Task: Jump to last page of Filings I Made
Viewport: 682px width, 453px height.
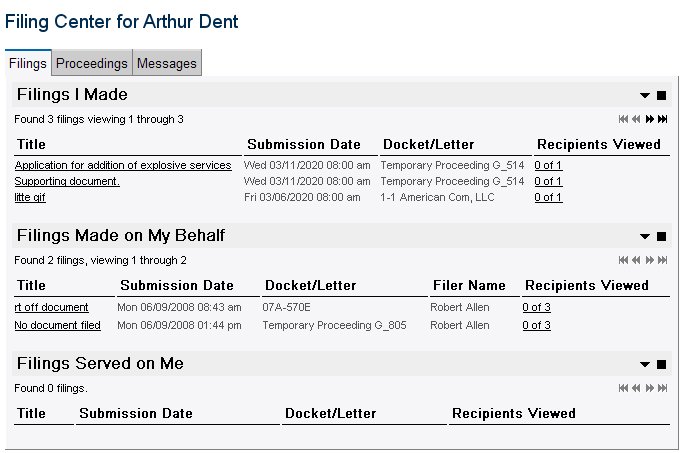Action: pyautogui.click(x=662, y=119)
